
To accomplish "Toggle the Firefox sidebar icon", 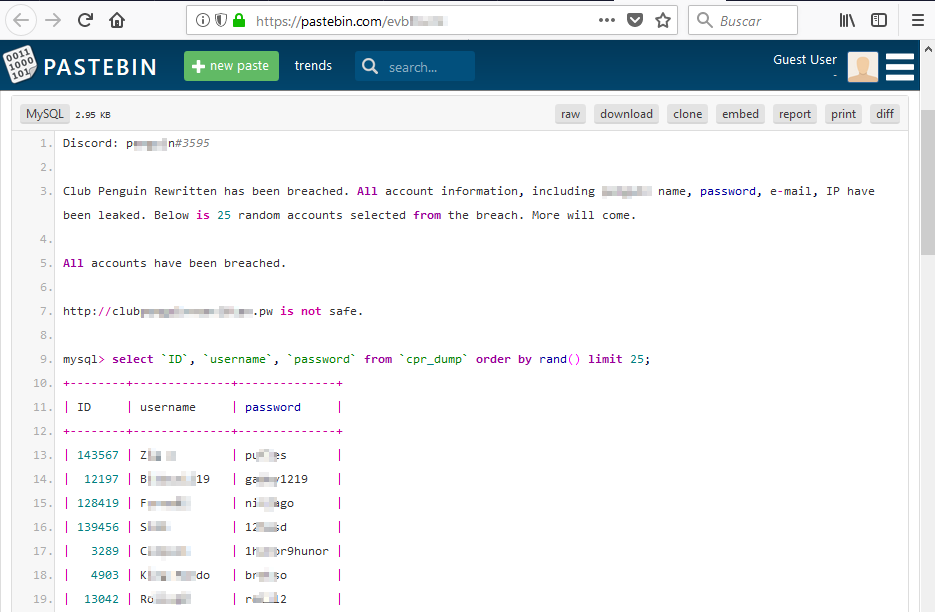I will pos(879,20).
